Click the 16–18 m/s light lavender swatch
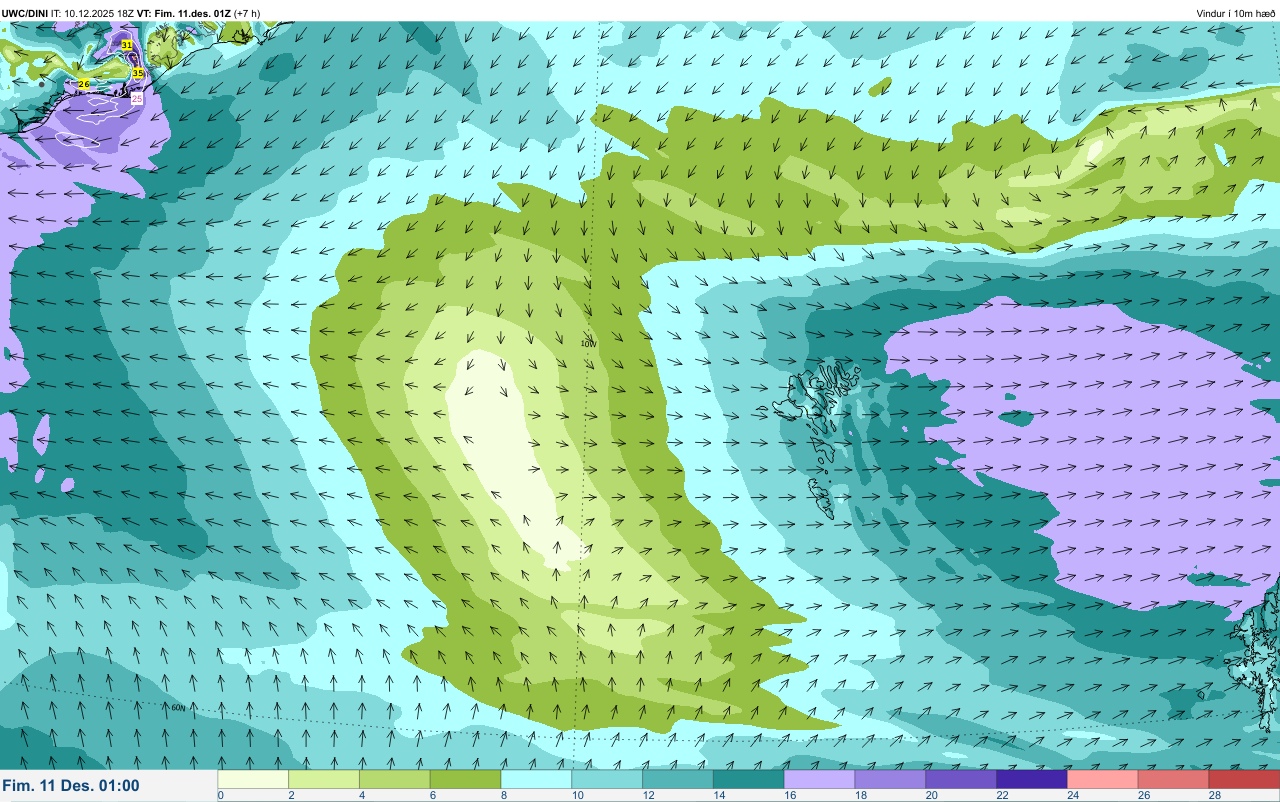The image size is (1280, 802). [820, 779]
